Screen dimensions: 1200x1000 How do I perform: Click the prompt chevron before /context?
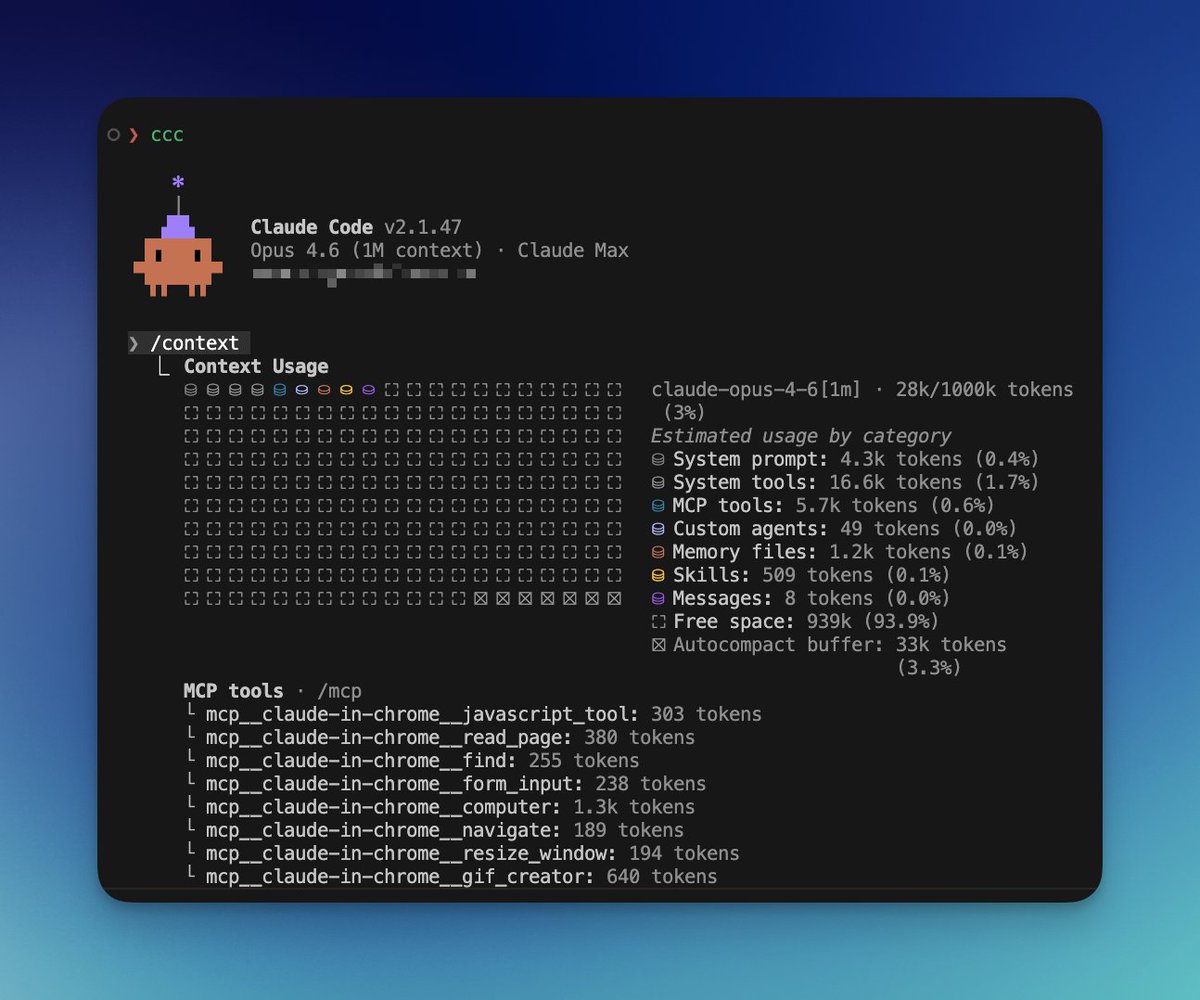(x=134, y=343)
